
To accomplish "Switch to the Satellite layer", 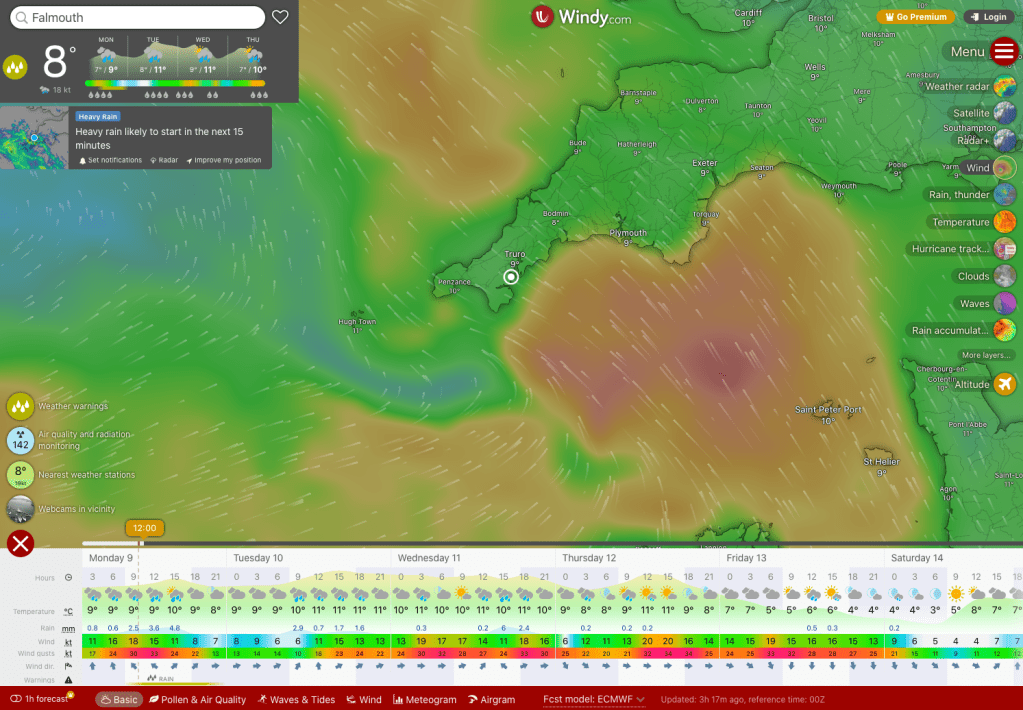I will pos(1004,114).
